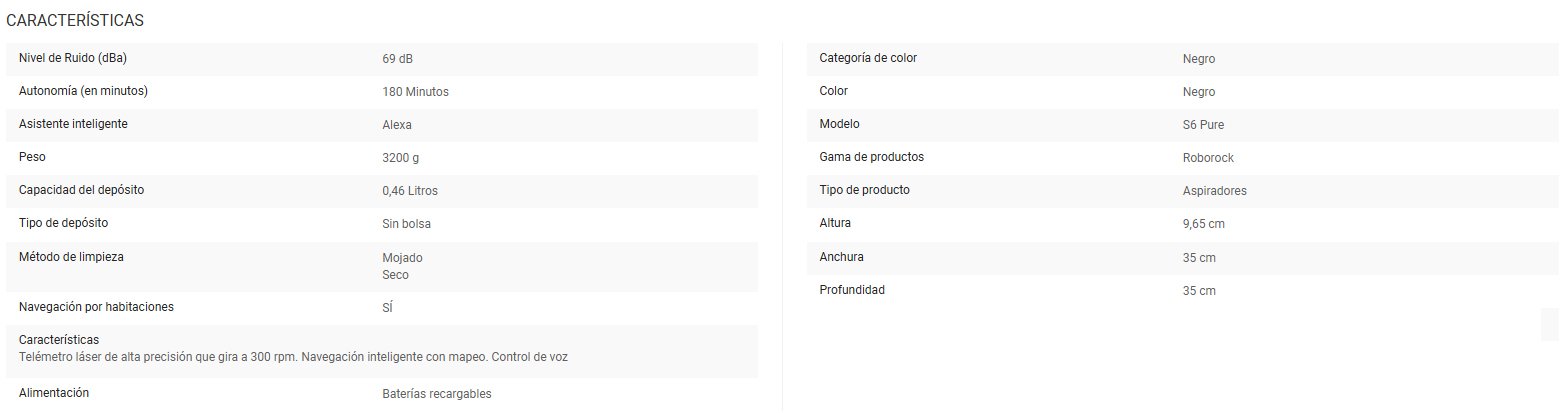Click the Profundidad row label
The height and width of the screenshot is (413, 1563).
point(852,290)
